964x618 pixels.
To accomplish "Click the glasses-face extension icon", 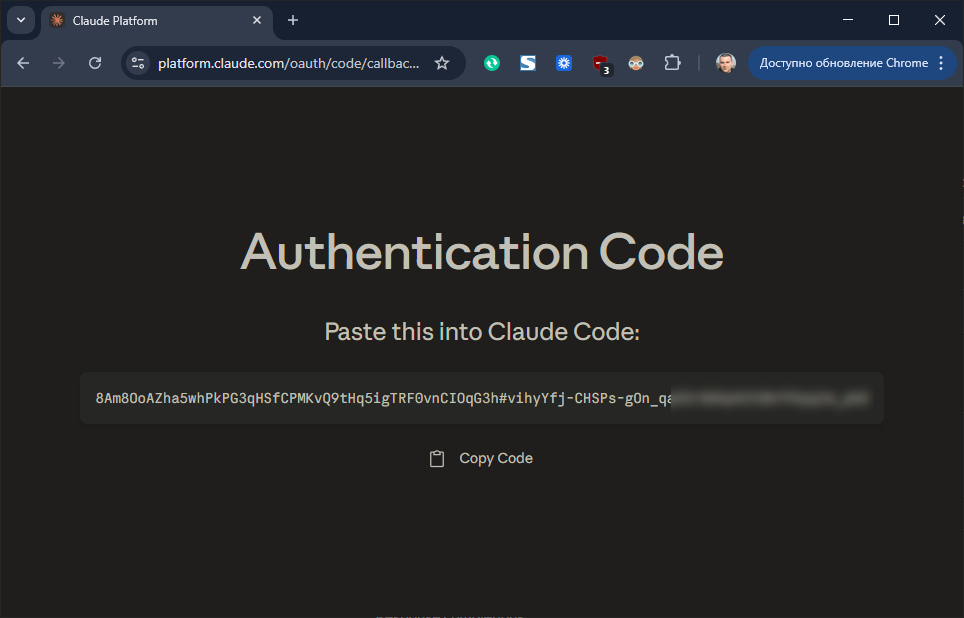I will click(636, 62).
